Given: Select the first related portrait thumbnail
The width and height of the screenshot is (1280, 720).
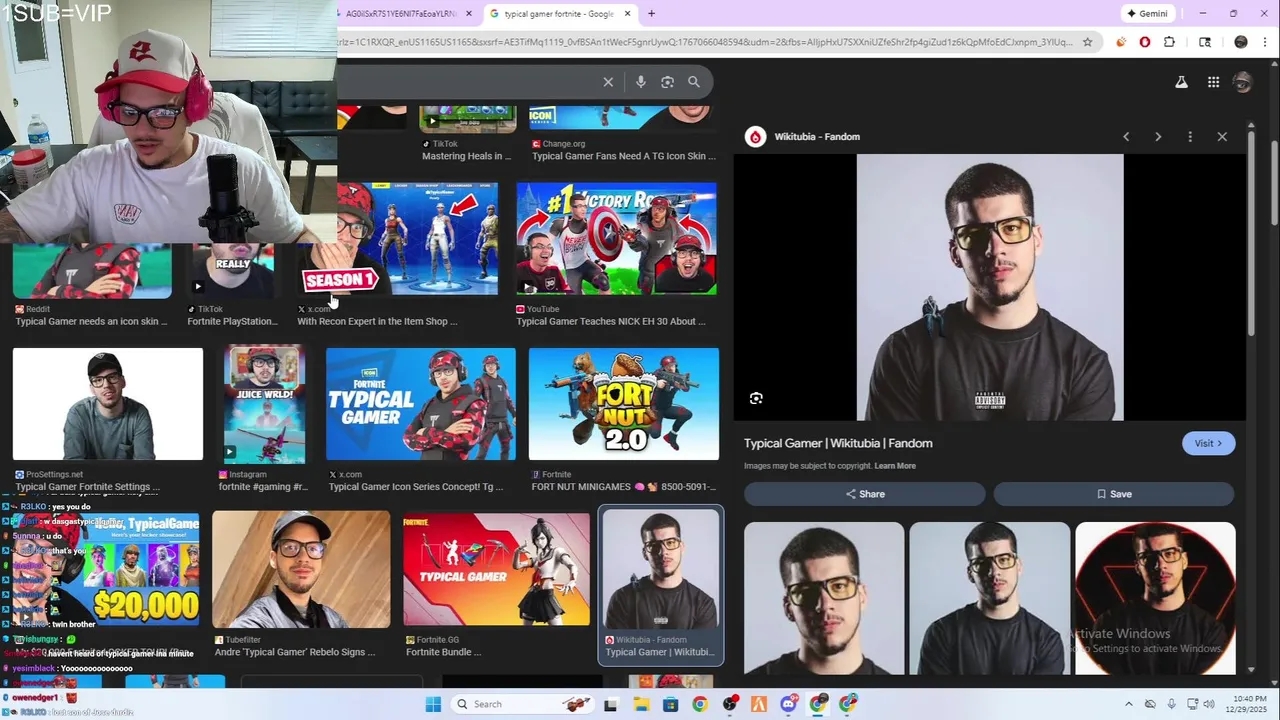Looking at the screenshot, I should pos(824,598).
